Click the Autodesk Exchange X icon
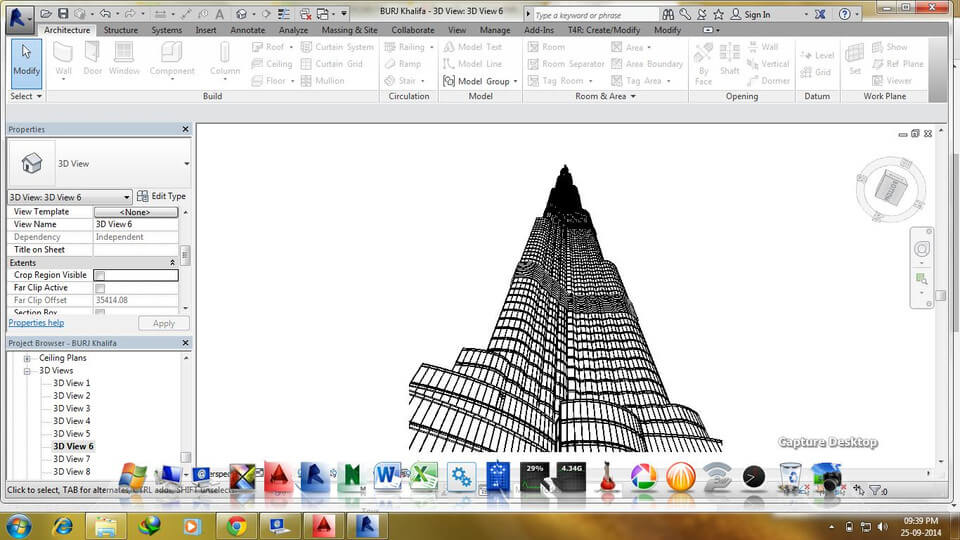The image size is (960, 540). point(820,14)
